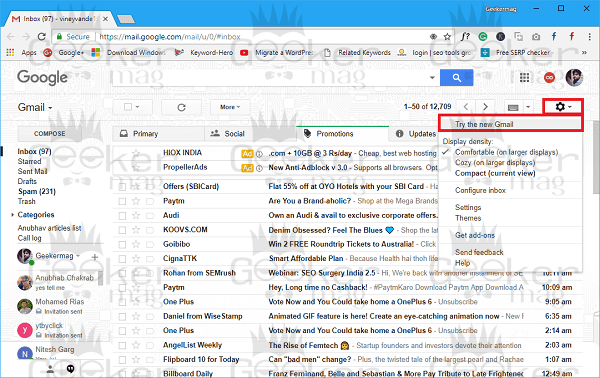Click the chat list scrollbar

[x=101, y=278]
